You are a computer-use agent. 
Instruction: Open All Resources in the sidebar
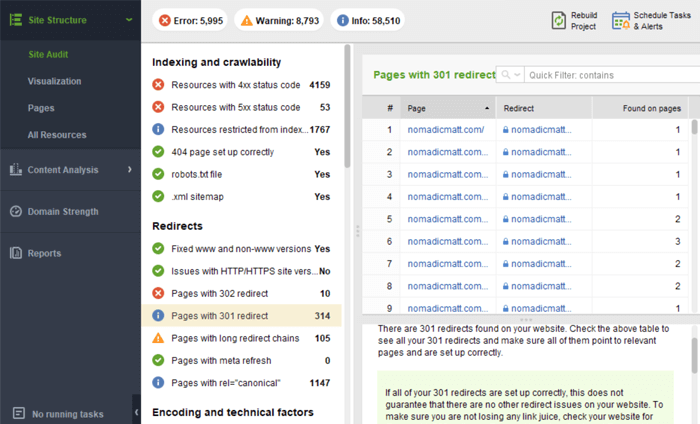coord(57,135)
